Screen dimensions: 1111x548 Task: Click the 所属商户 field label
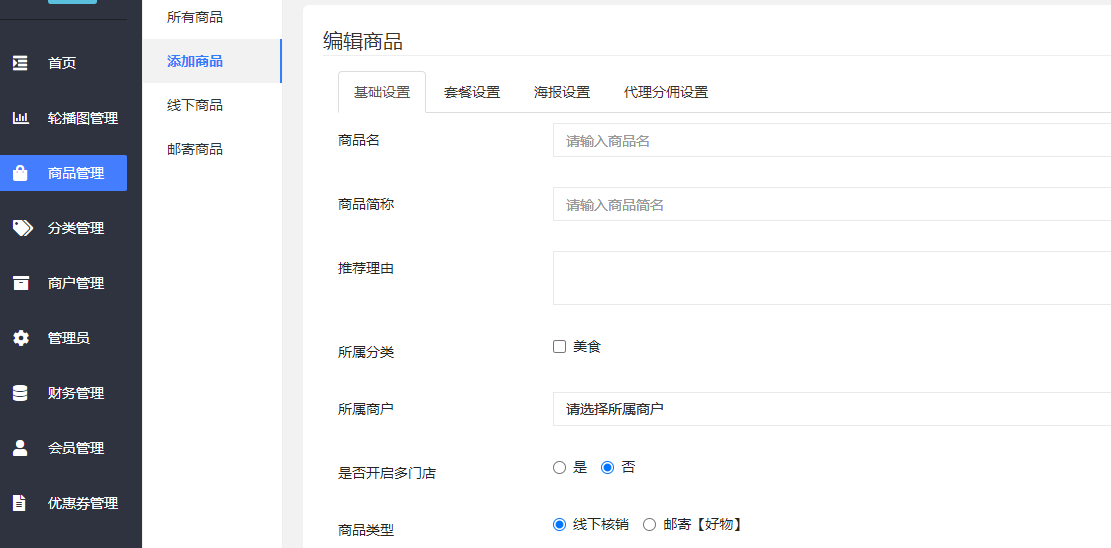pos(366,409)
